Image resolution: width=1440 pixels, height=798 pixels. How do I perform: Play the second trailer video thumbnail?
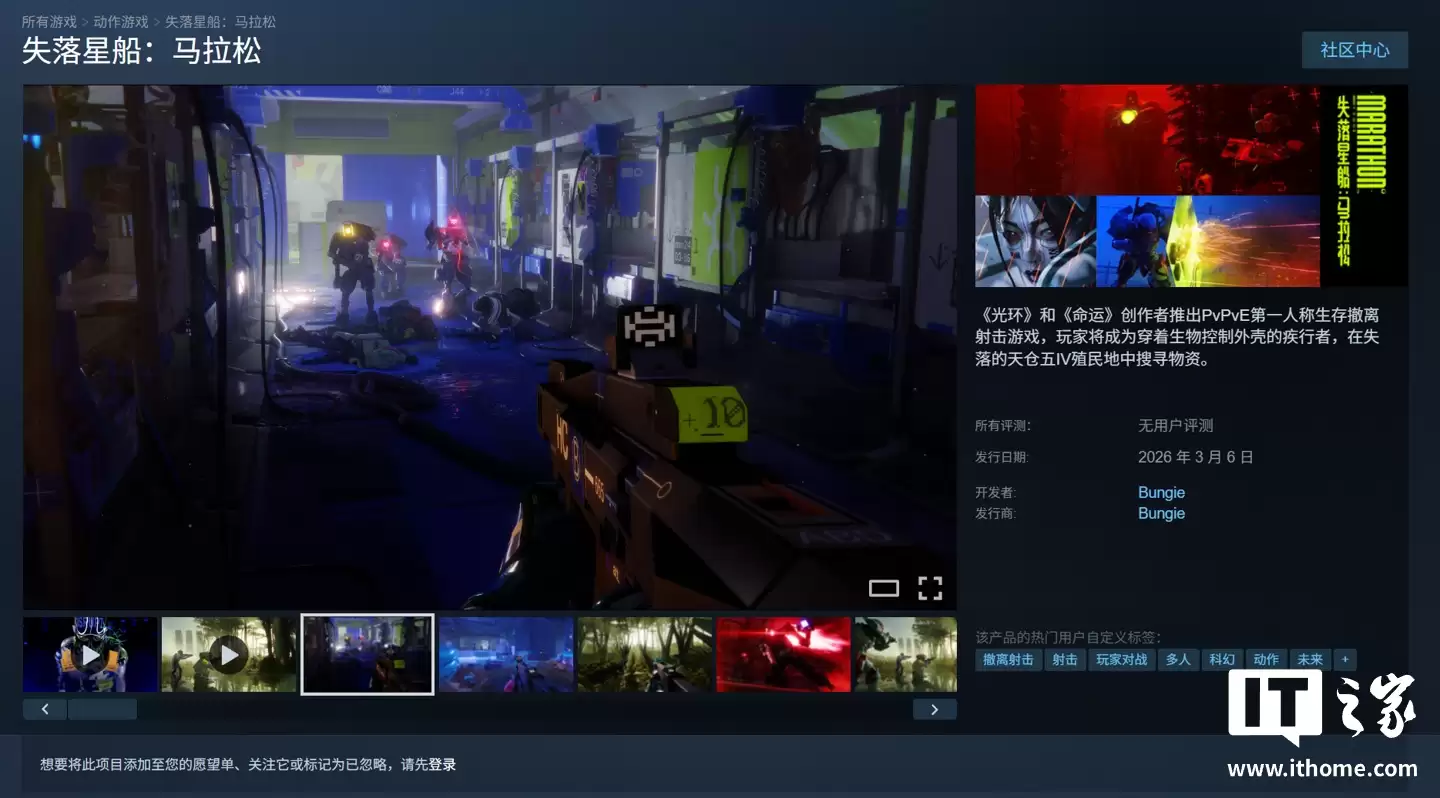tap(228, 655)
